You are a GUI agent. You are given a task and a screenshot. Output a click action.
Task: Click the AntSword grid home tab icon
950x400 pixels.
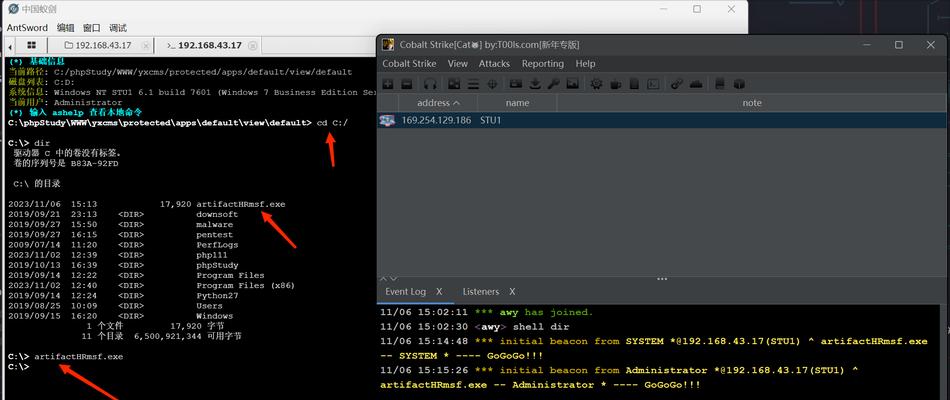32,45
